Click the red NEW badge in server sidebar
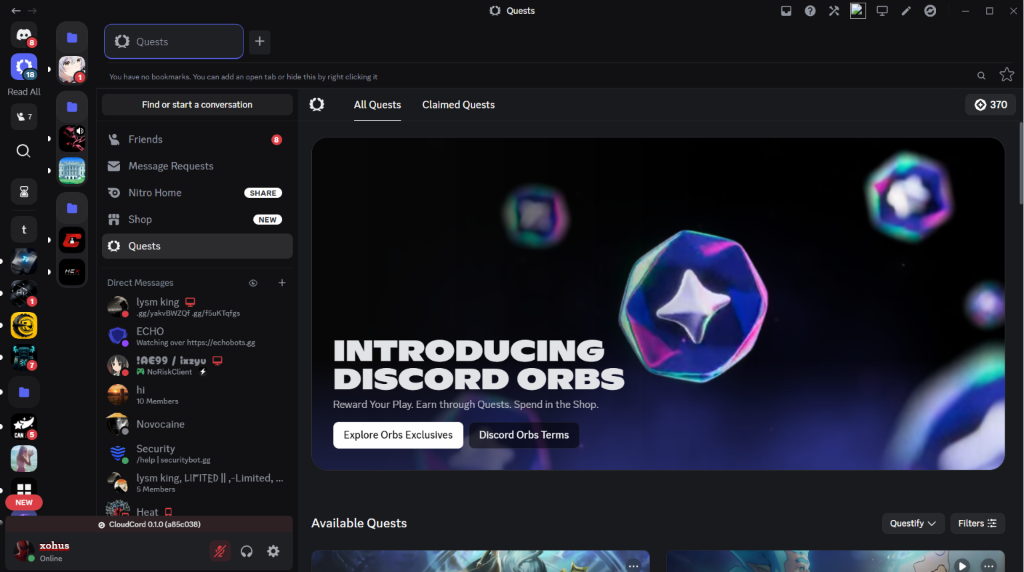1024x572 pixels. (x=24, y=502)
